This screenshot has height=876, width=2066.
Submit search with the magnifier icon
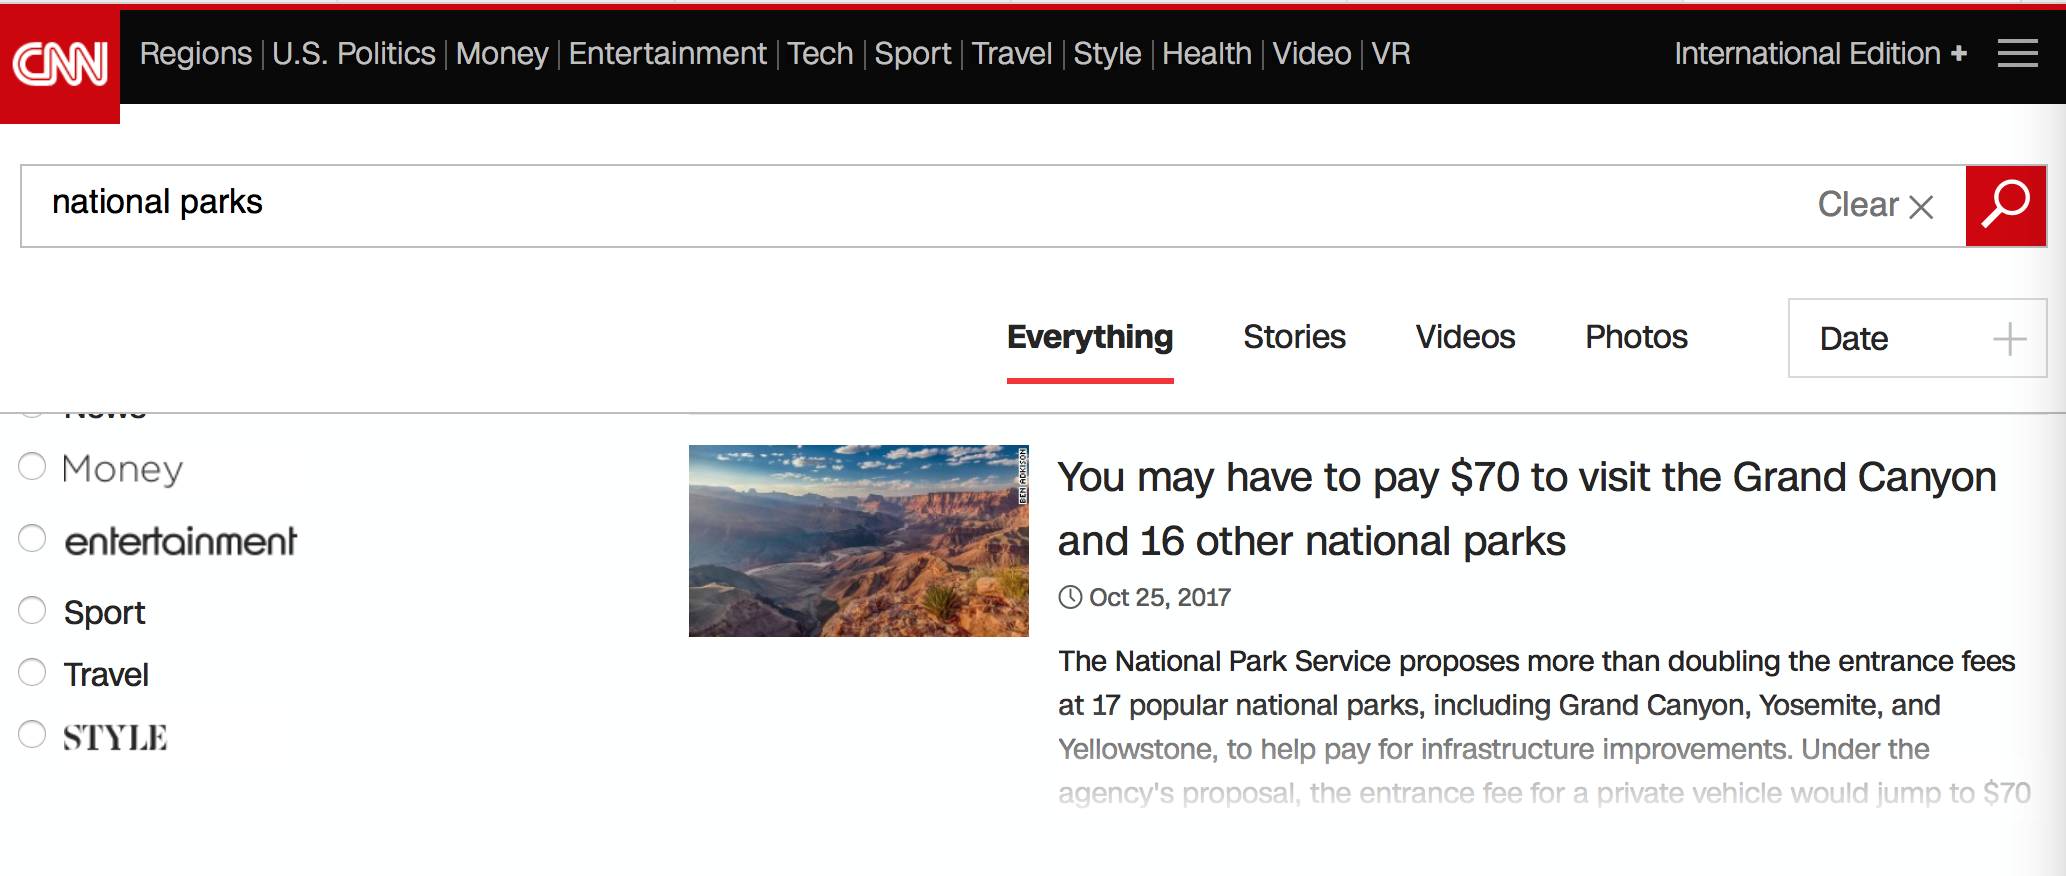click(2005, 206)
